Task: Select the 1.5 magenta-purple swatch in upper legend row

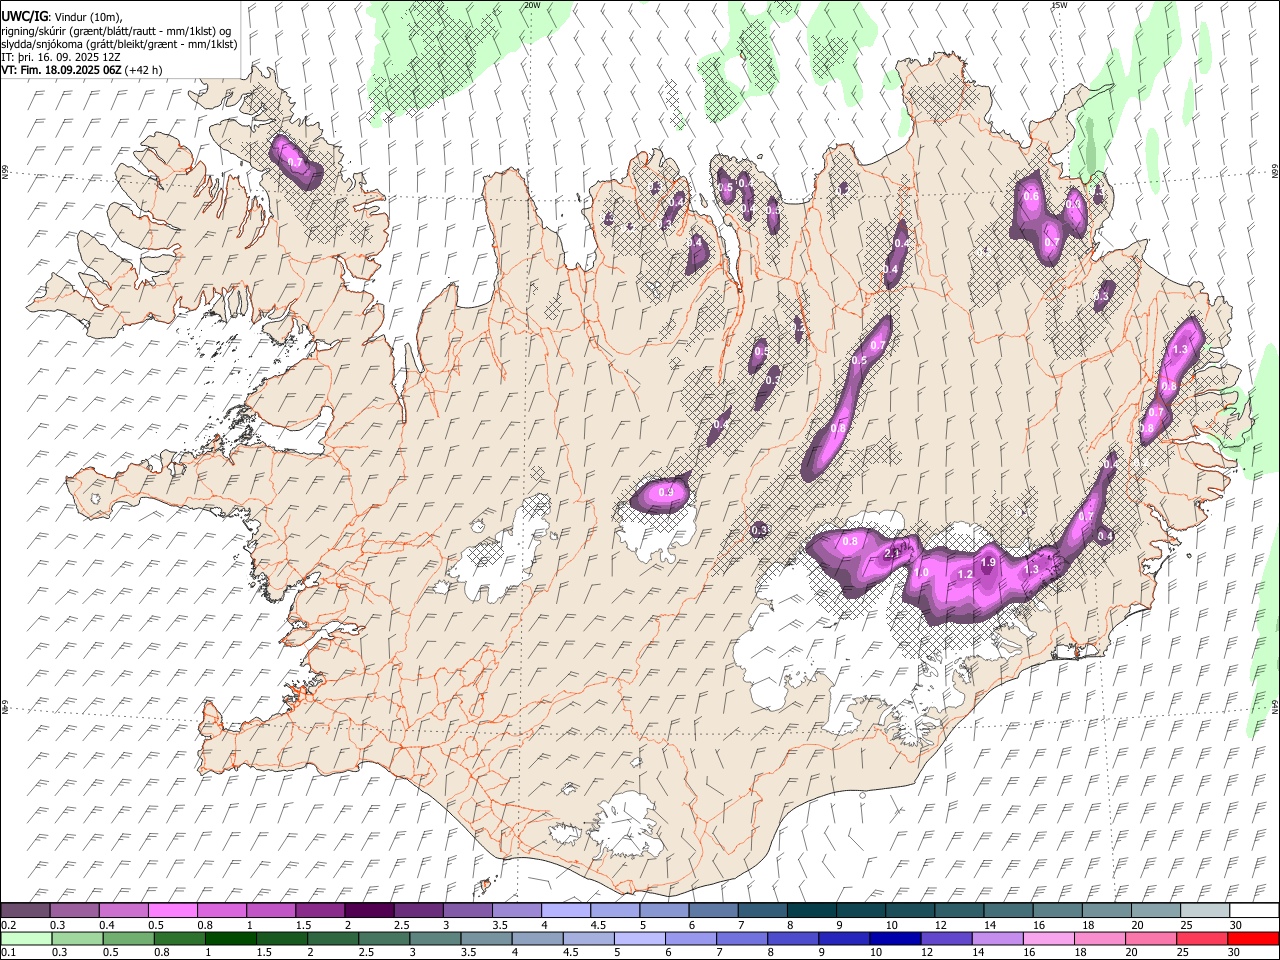Action: [x=319, y=911]
